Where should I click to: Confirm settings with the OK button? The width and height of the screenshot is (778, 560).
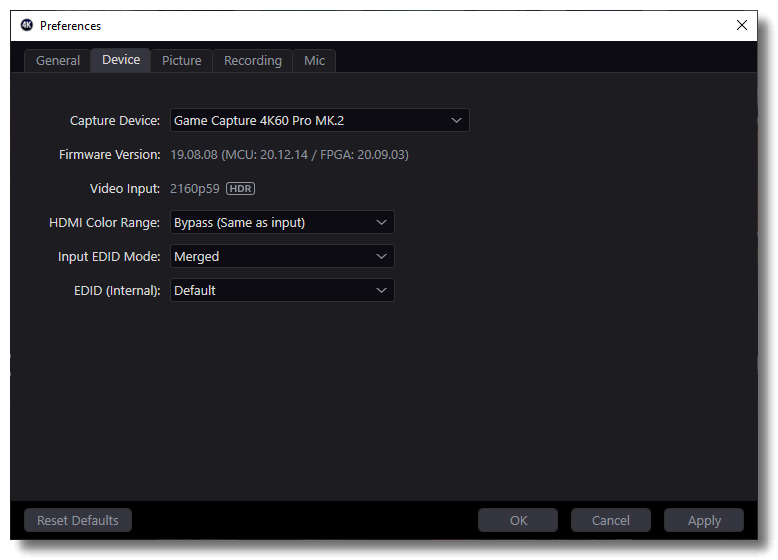click(518, 520)
